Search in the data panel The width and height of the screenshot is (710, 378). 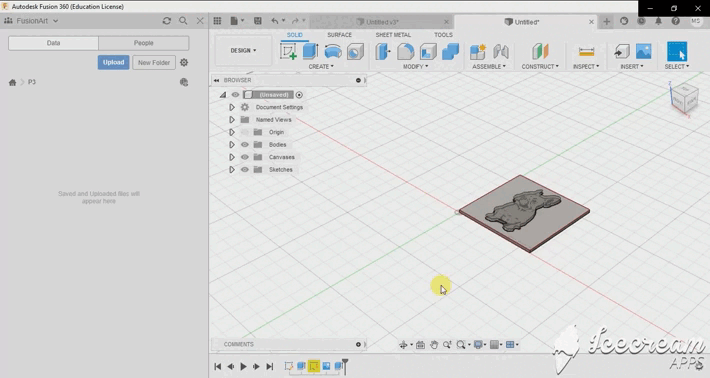183,21
